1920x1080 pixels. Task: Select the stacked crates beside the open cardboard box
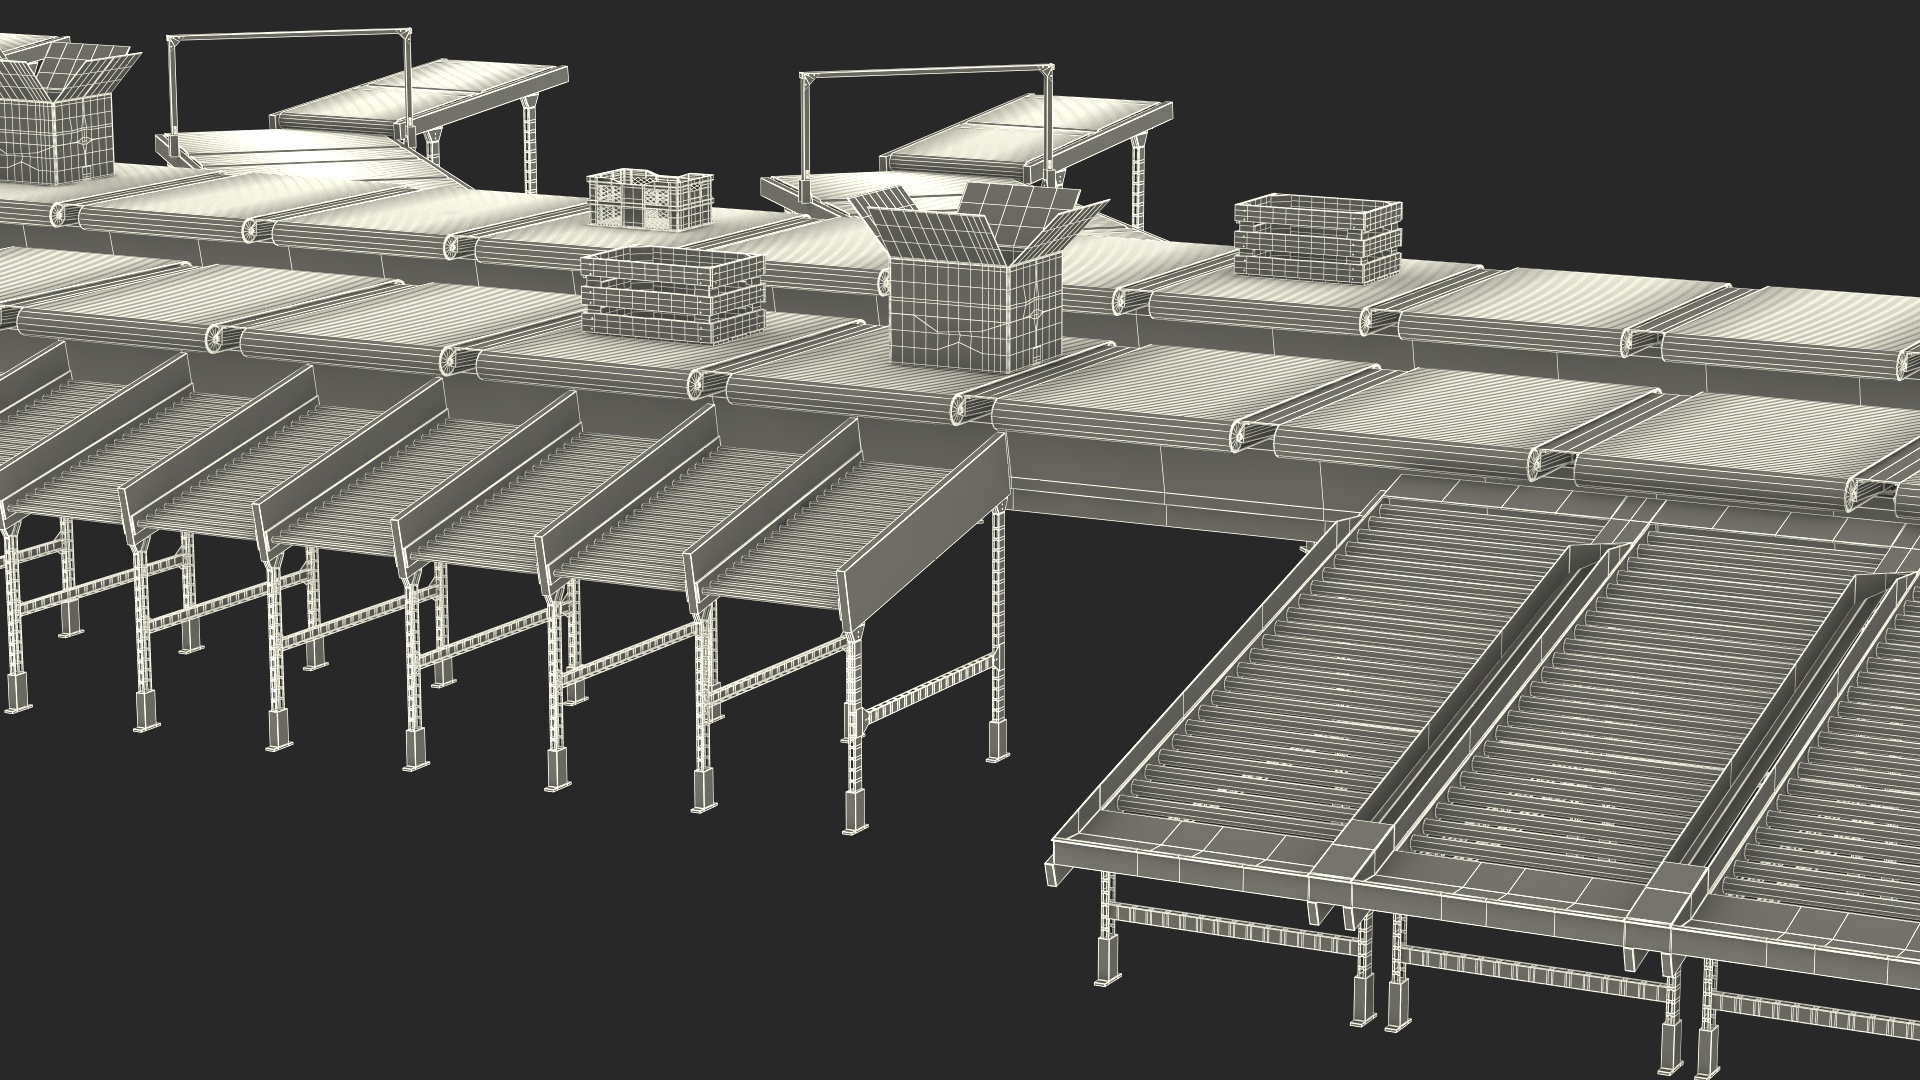tap(672, 295)
